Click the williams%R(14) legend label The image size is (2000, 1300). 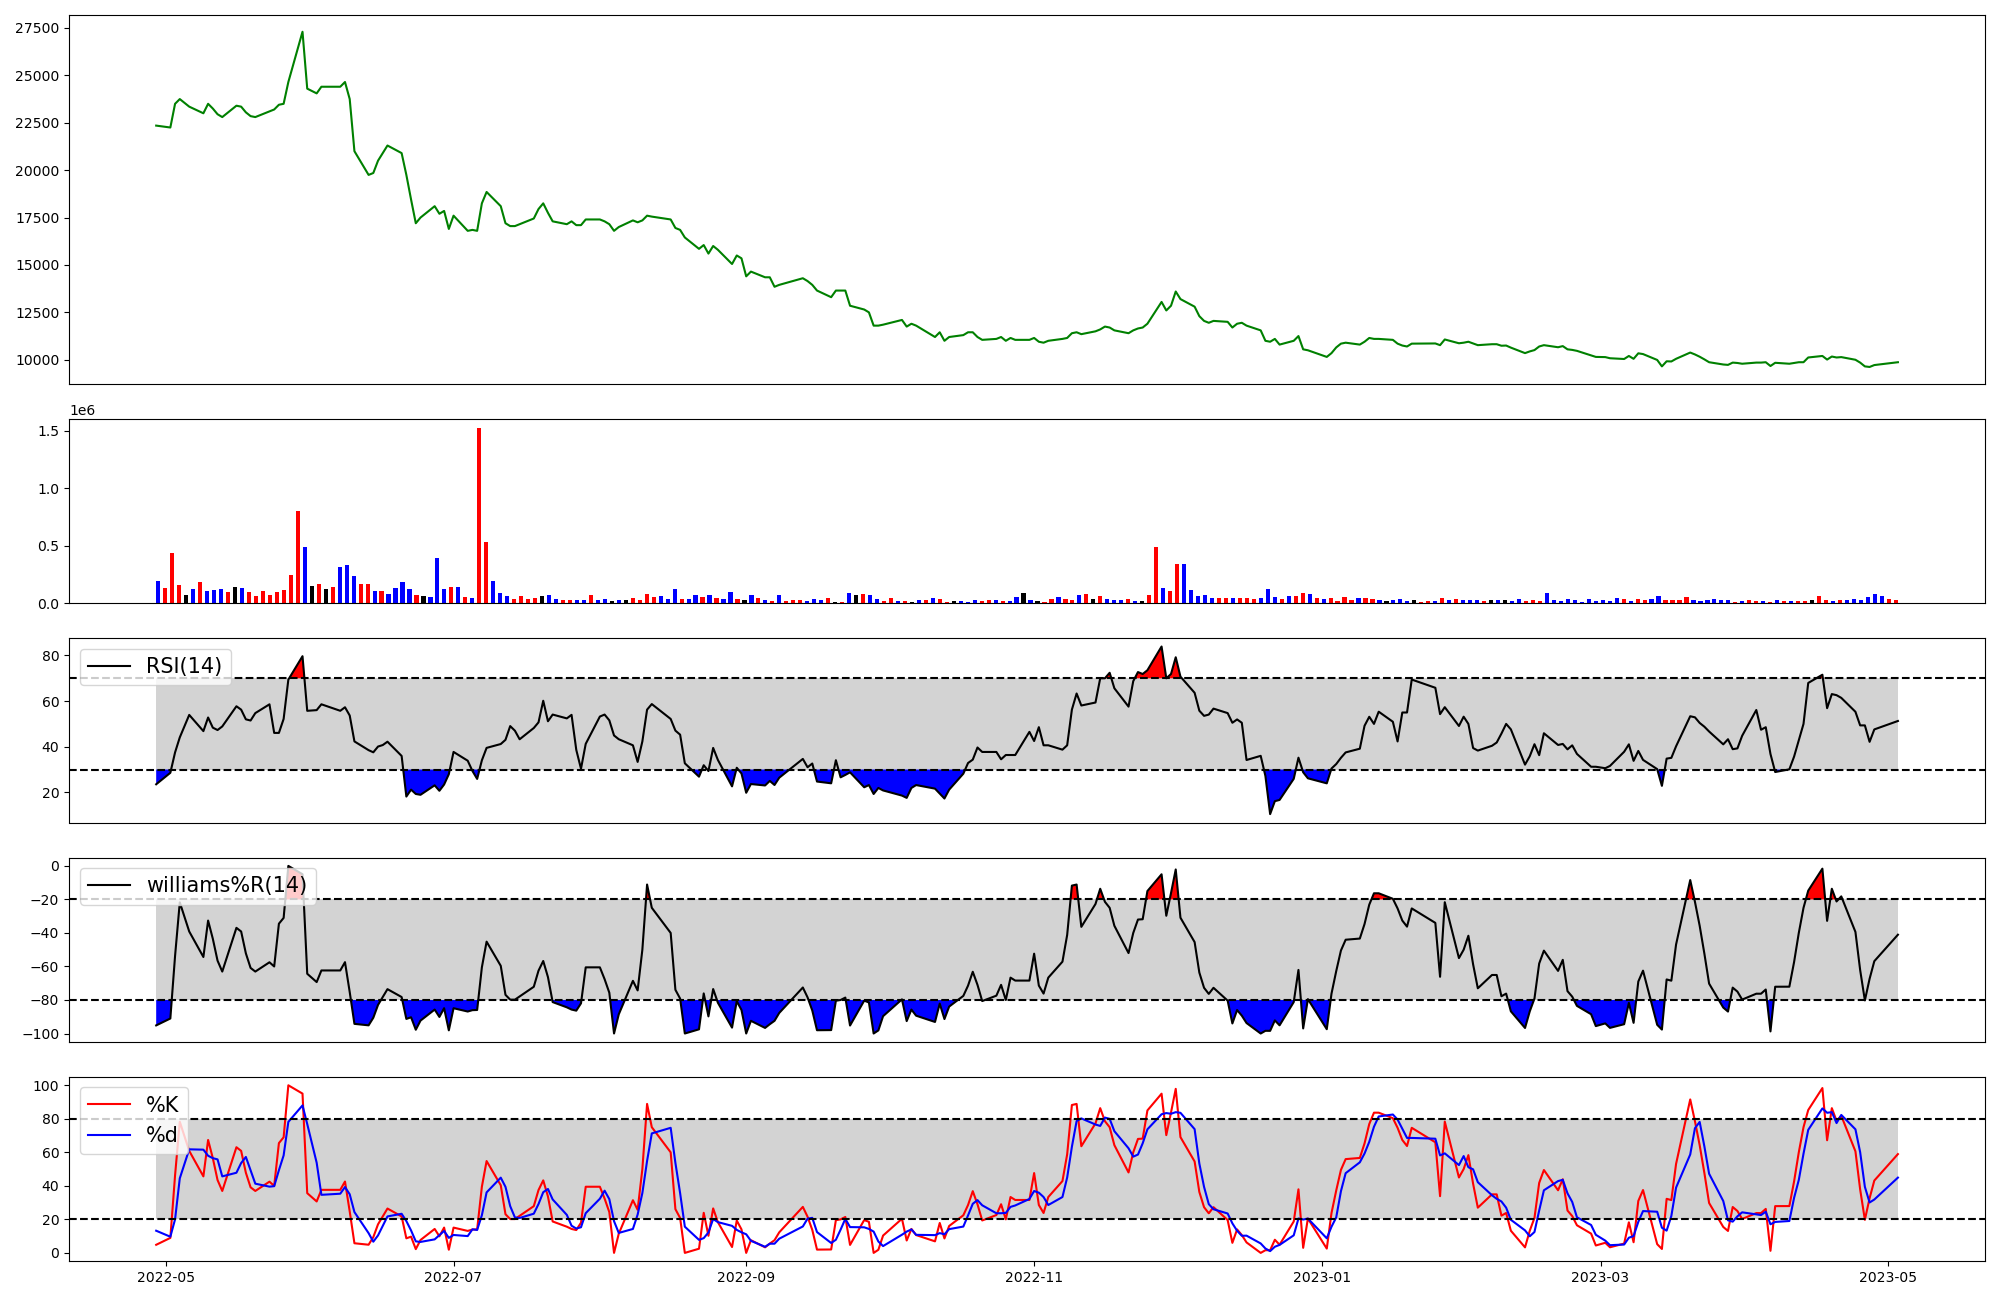tap(226, 885)
